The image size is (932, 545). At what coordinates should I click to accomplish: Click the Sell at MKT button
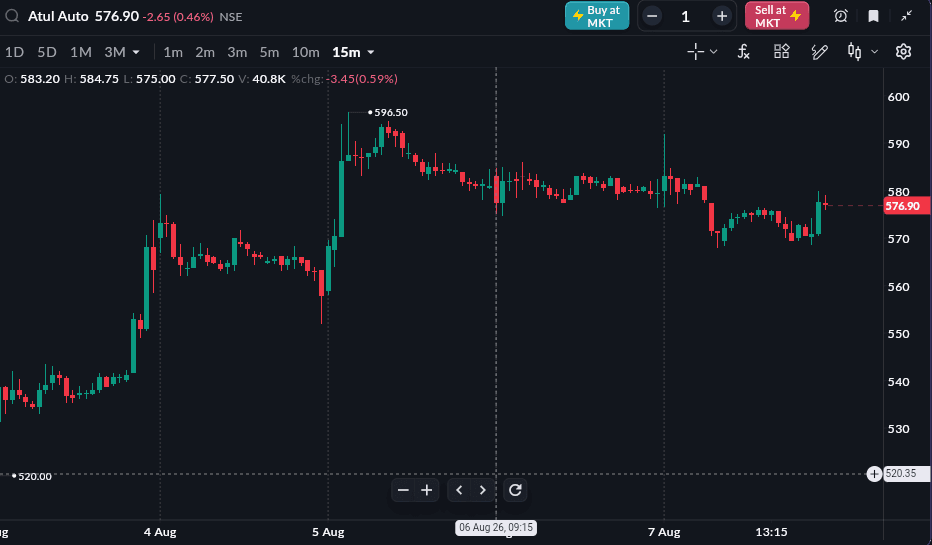777,16
